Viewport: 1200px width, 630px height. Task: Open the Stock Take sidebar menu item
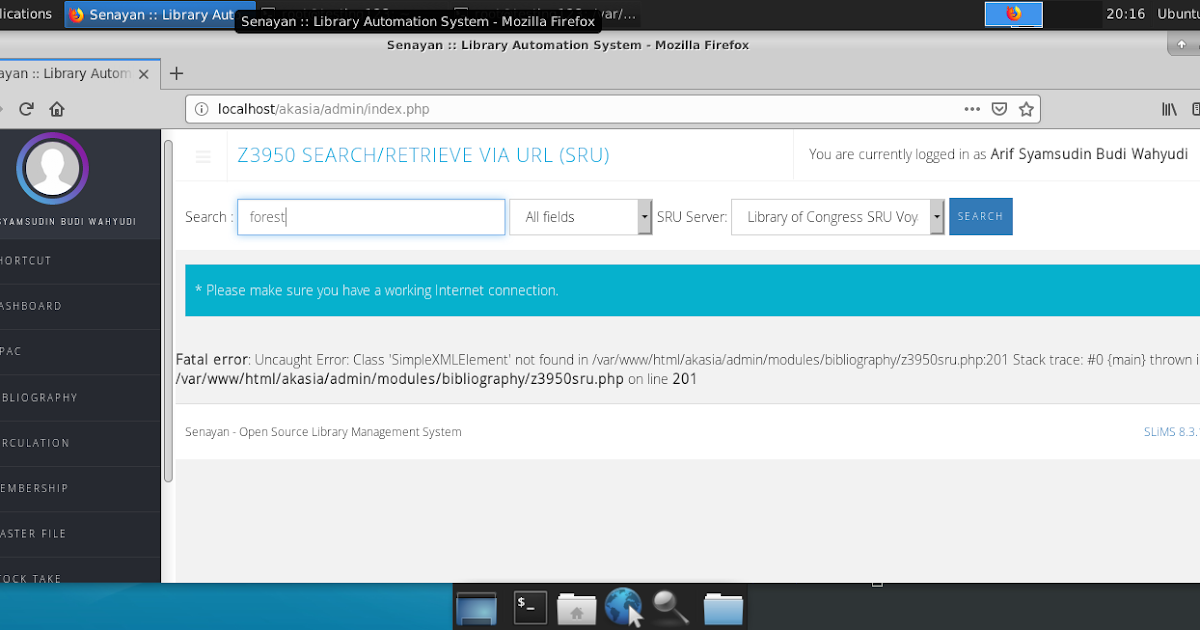(80, 571)
